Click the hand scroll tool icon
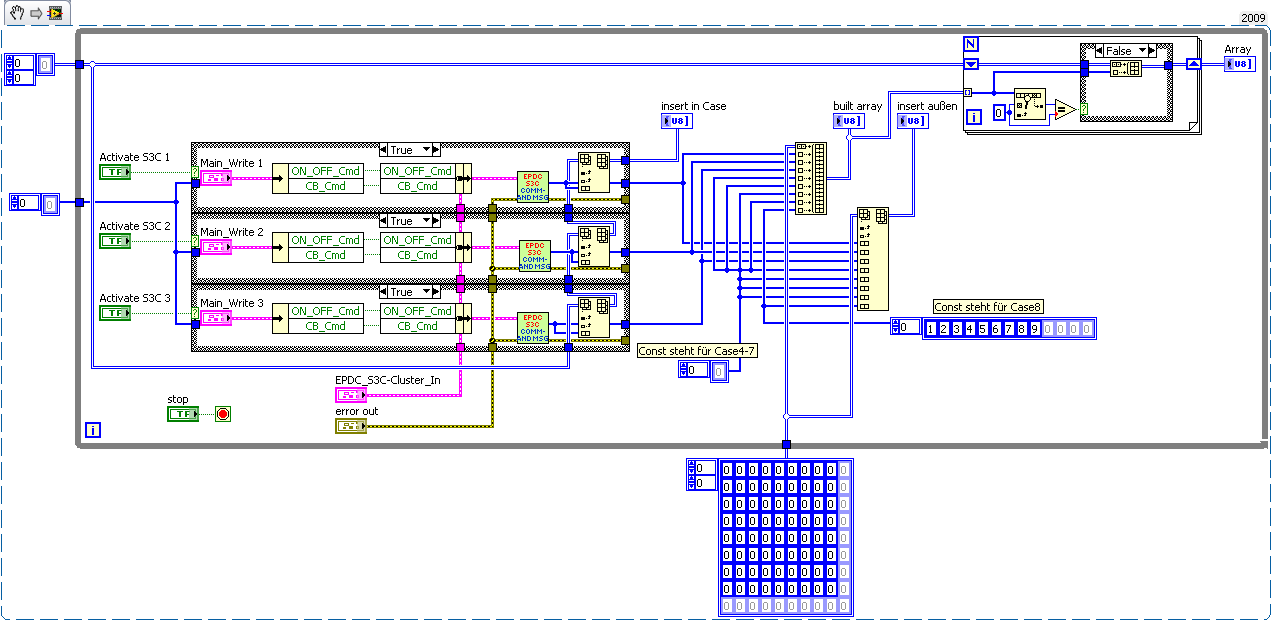 click(17, 12)
